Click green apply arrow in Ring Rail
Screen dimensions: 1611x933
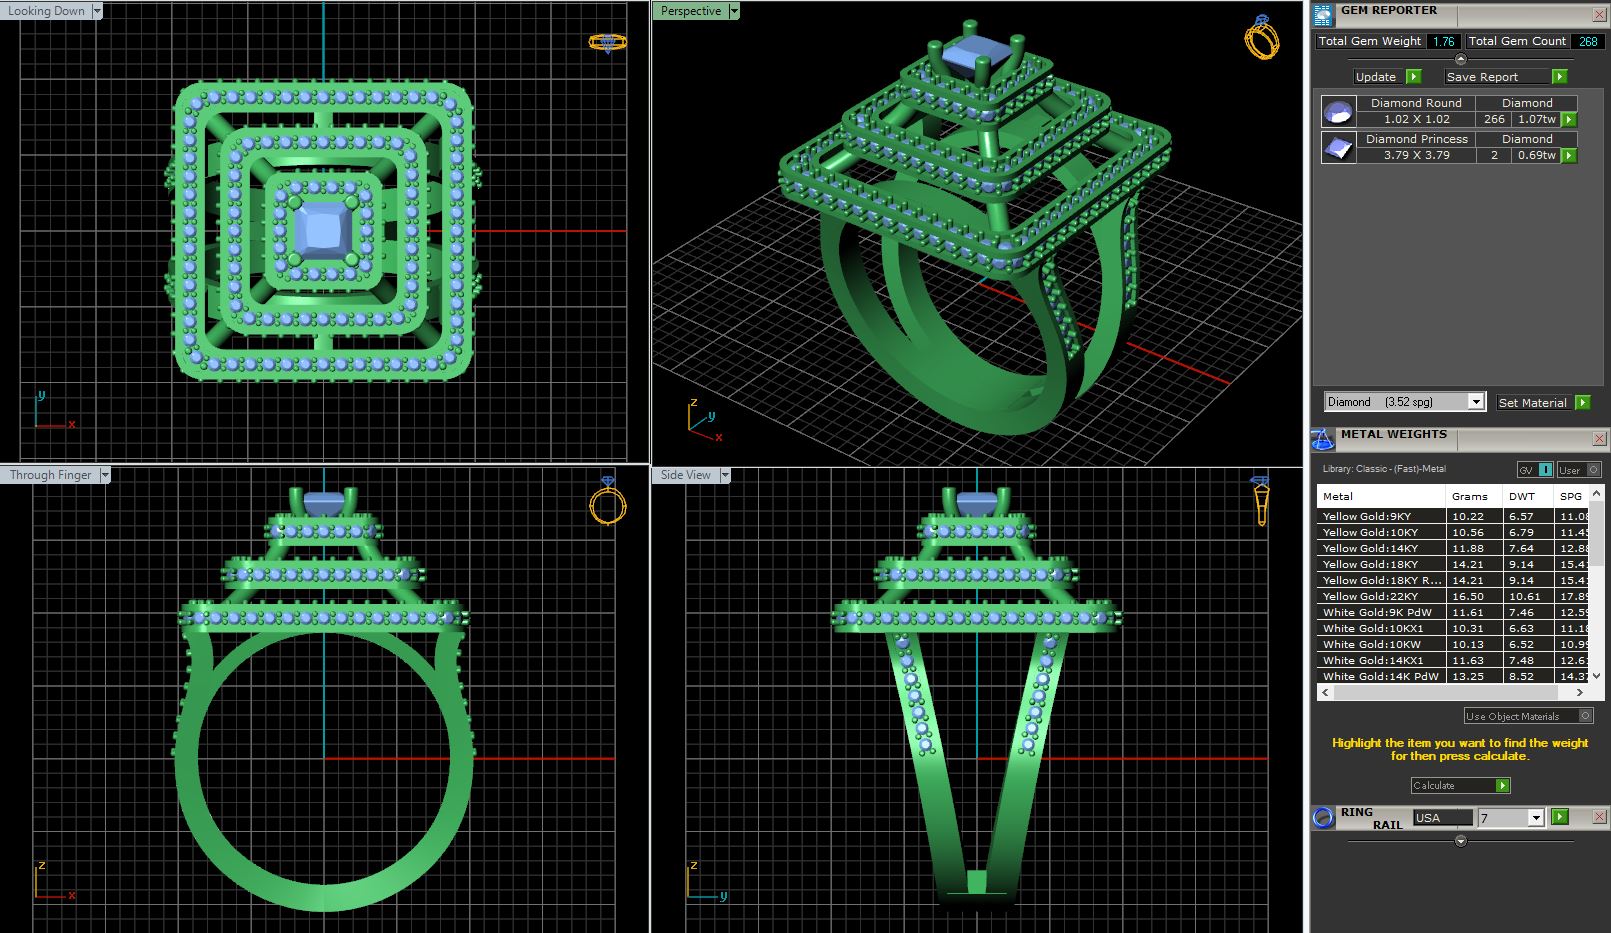(x=1559, y=817)
